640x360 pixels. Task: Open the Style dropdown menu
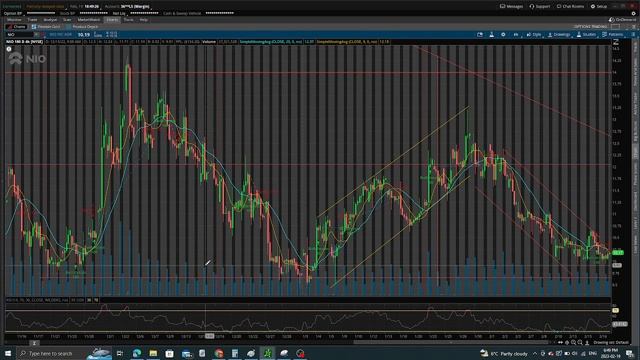point(534,35)
